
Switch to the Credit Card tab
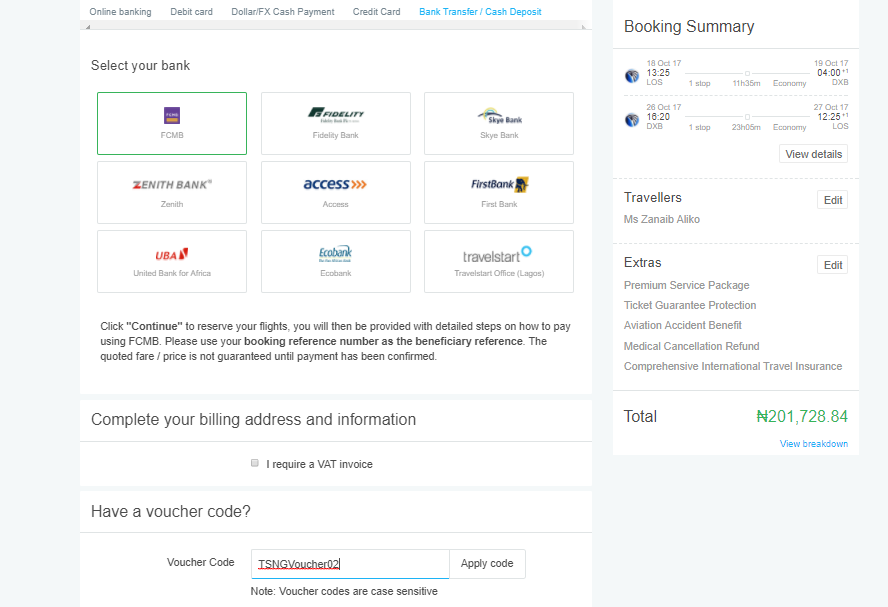[x=377, y=11]
